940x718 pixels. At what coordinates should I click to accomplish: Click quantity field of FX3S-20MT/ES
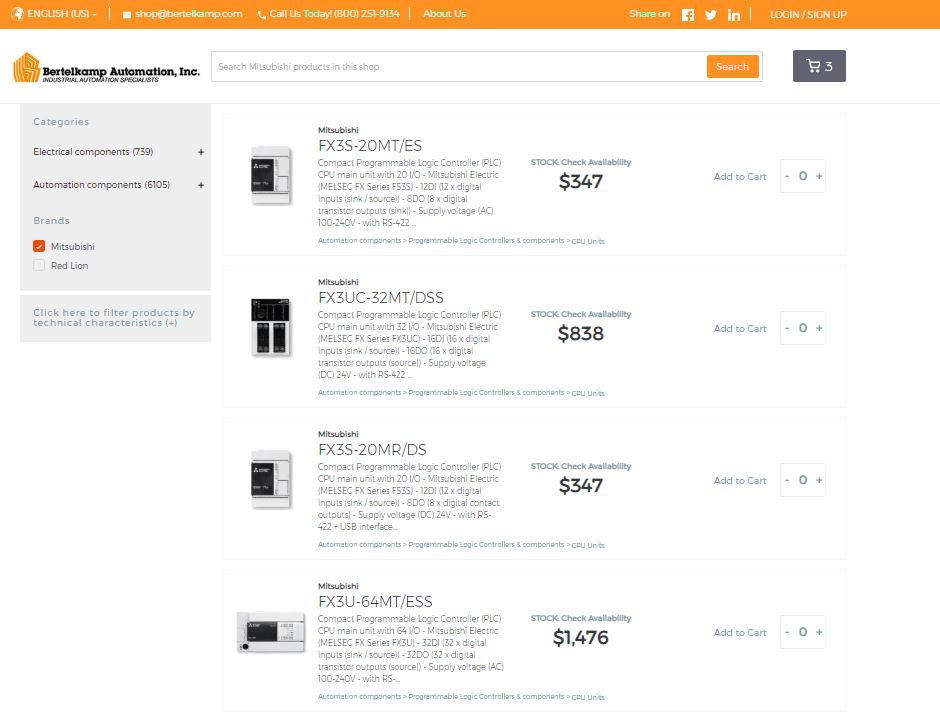(x=803, y=176)
